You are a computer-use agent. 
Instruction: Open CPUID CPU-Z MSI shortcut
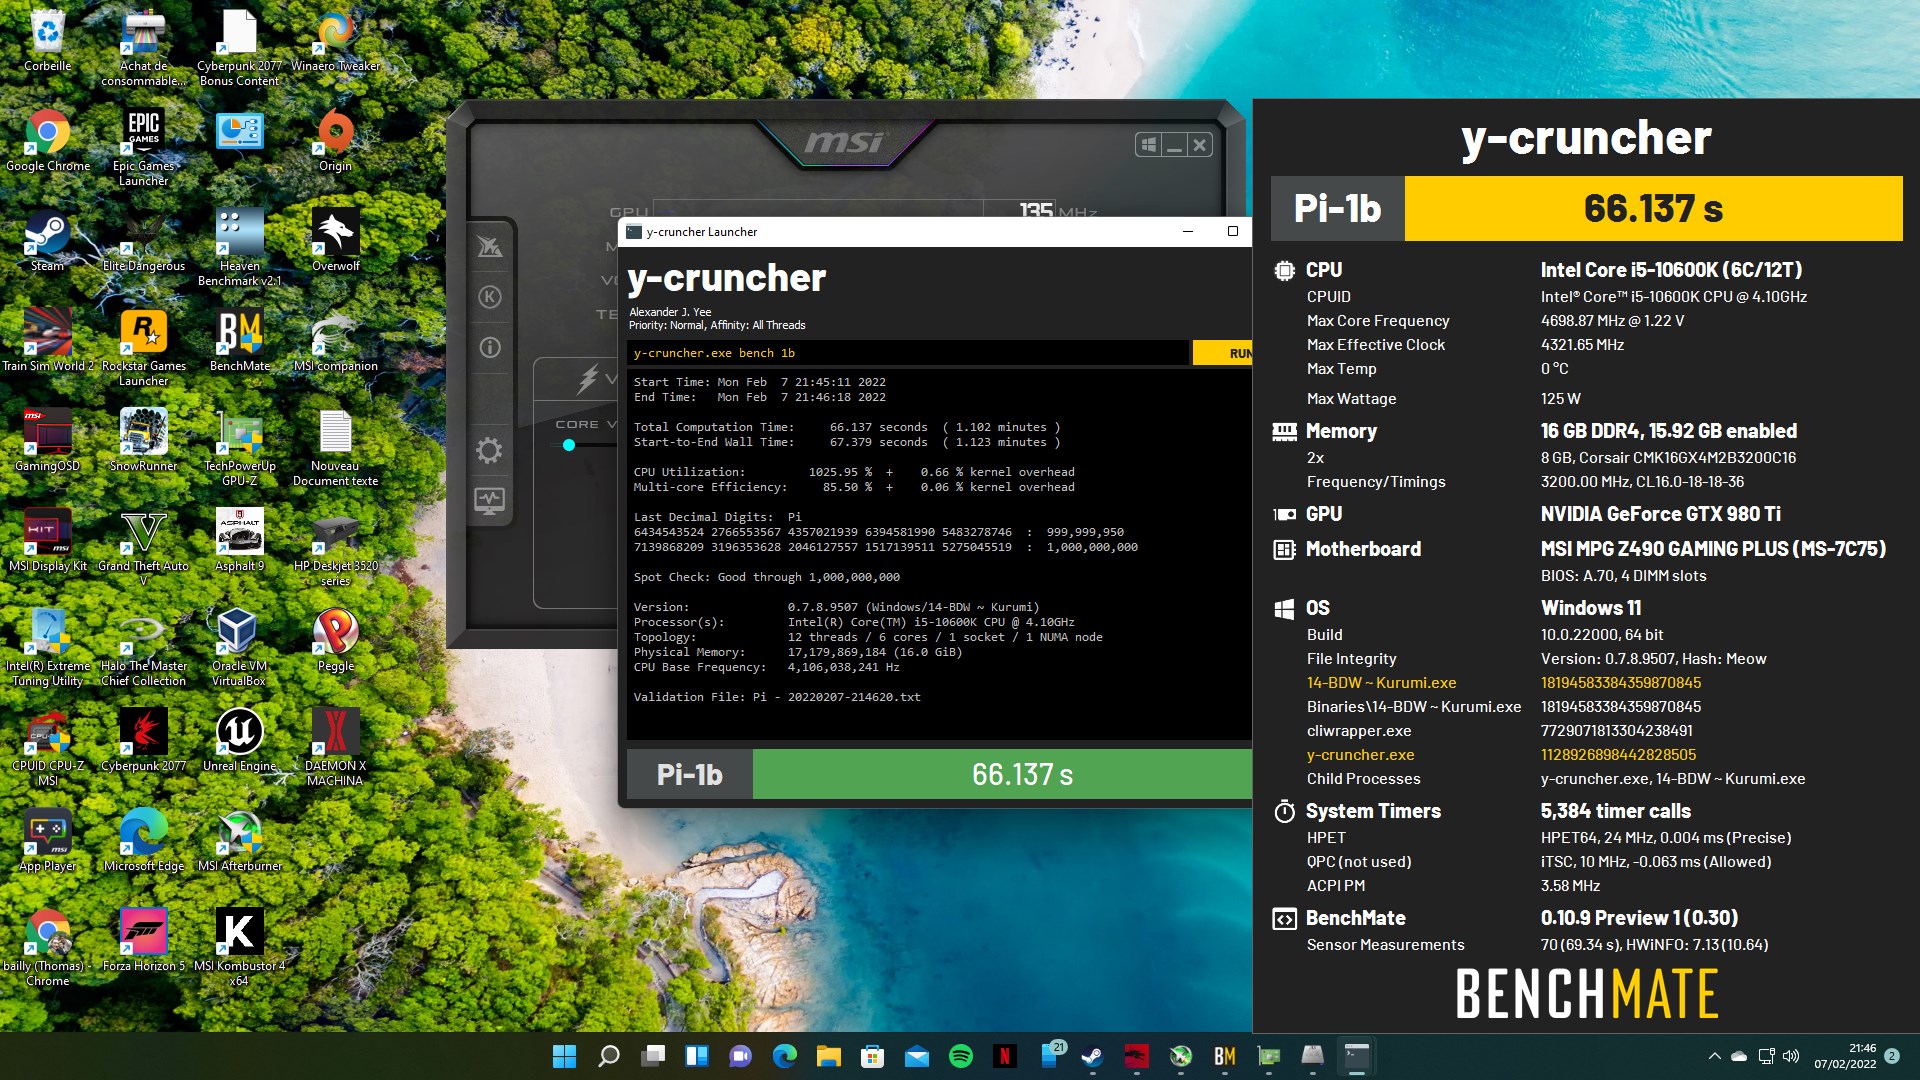tap(47, 748)
